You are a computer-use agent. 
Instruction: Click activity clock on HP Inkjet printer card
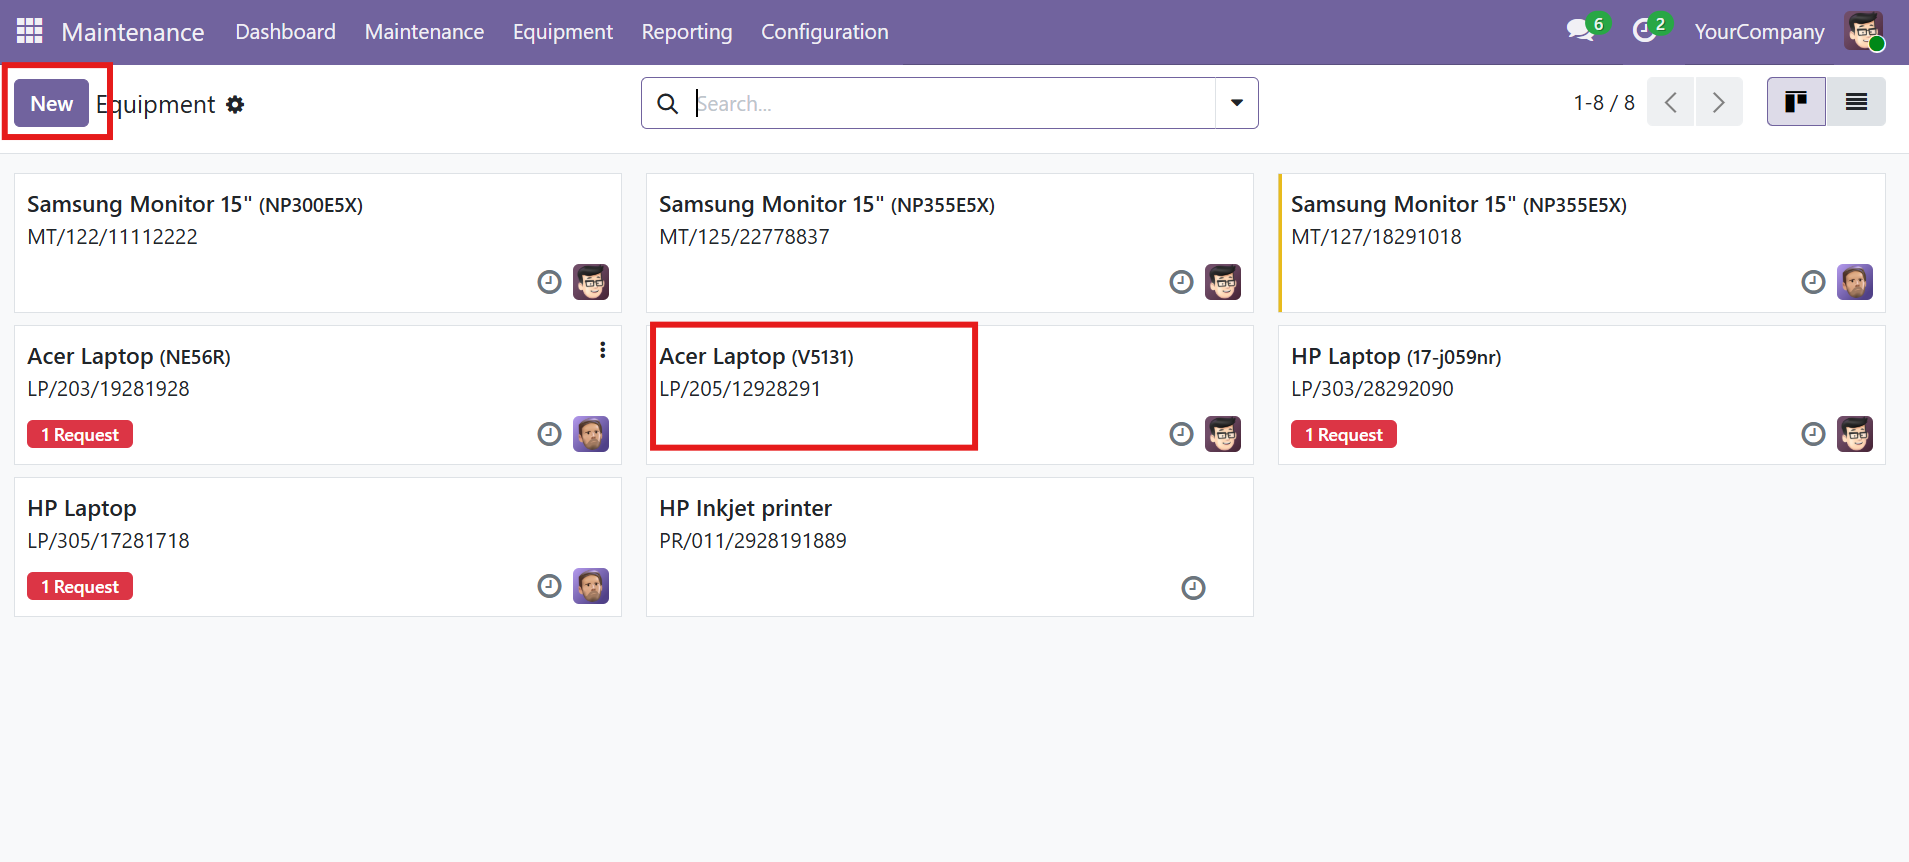coord(1193,588)
